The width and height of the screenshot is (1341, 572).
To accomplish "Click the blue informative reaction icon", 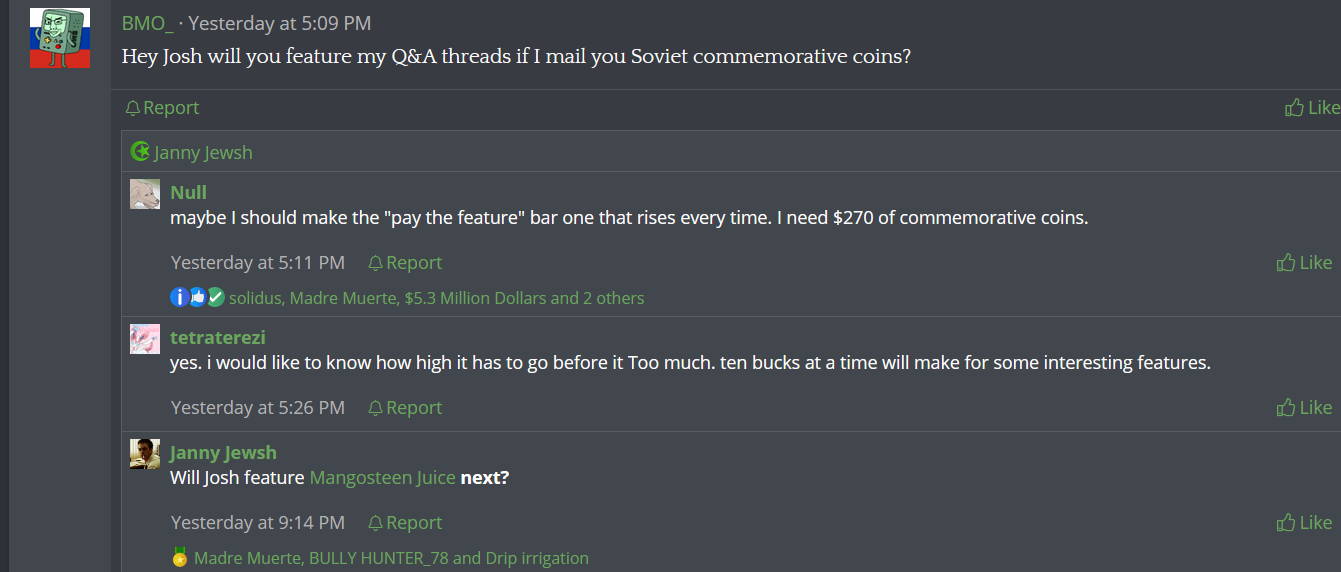I will tap(180, 297).
